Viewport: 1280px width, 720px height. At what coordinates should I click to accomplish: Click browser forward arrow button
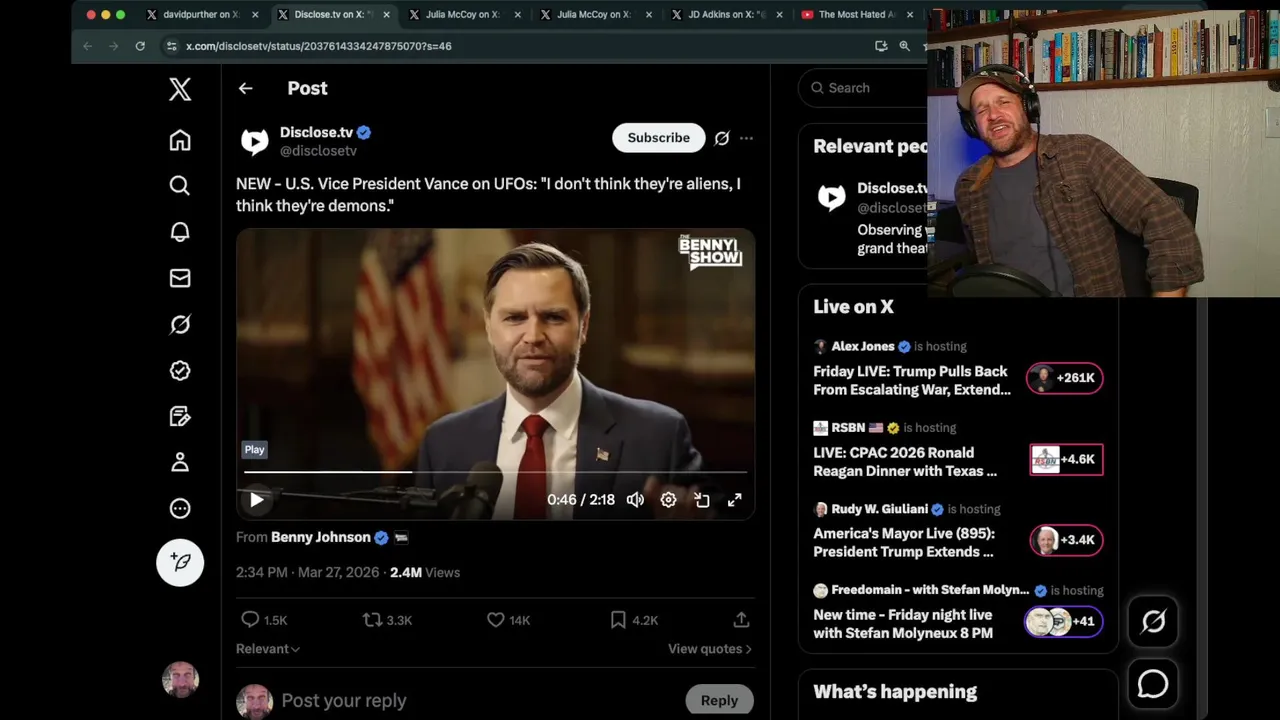(x=113, y=46)
